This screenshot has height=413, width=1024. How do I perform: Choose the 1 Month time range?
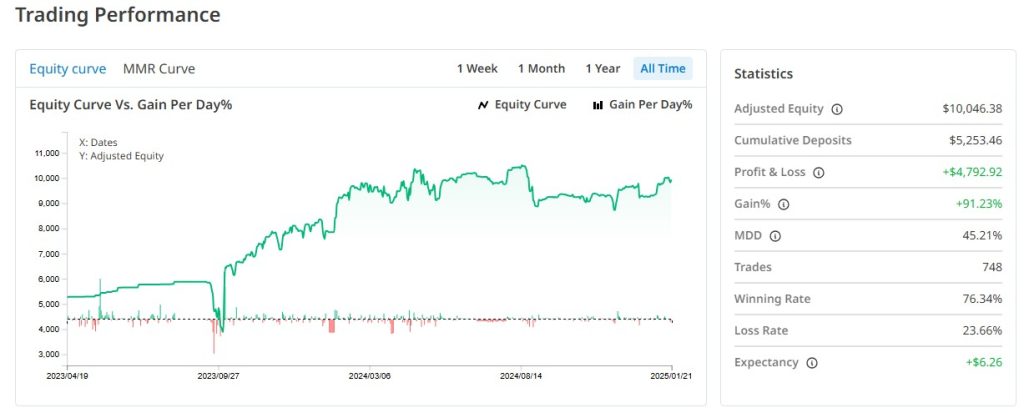pyautogui.click(x=541, y=69)
